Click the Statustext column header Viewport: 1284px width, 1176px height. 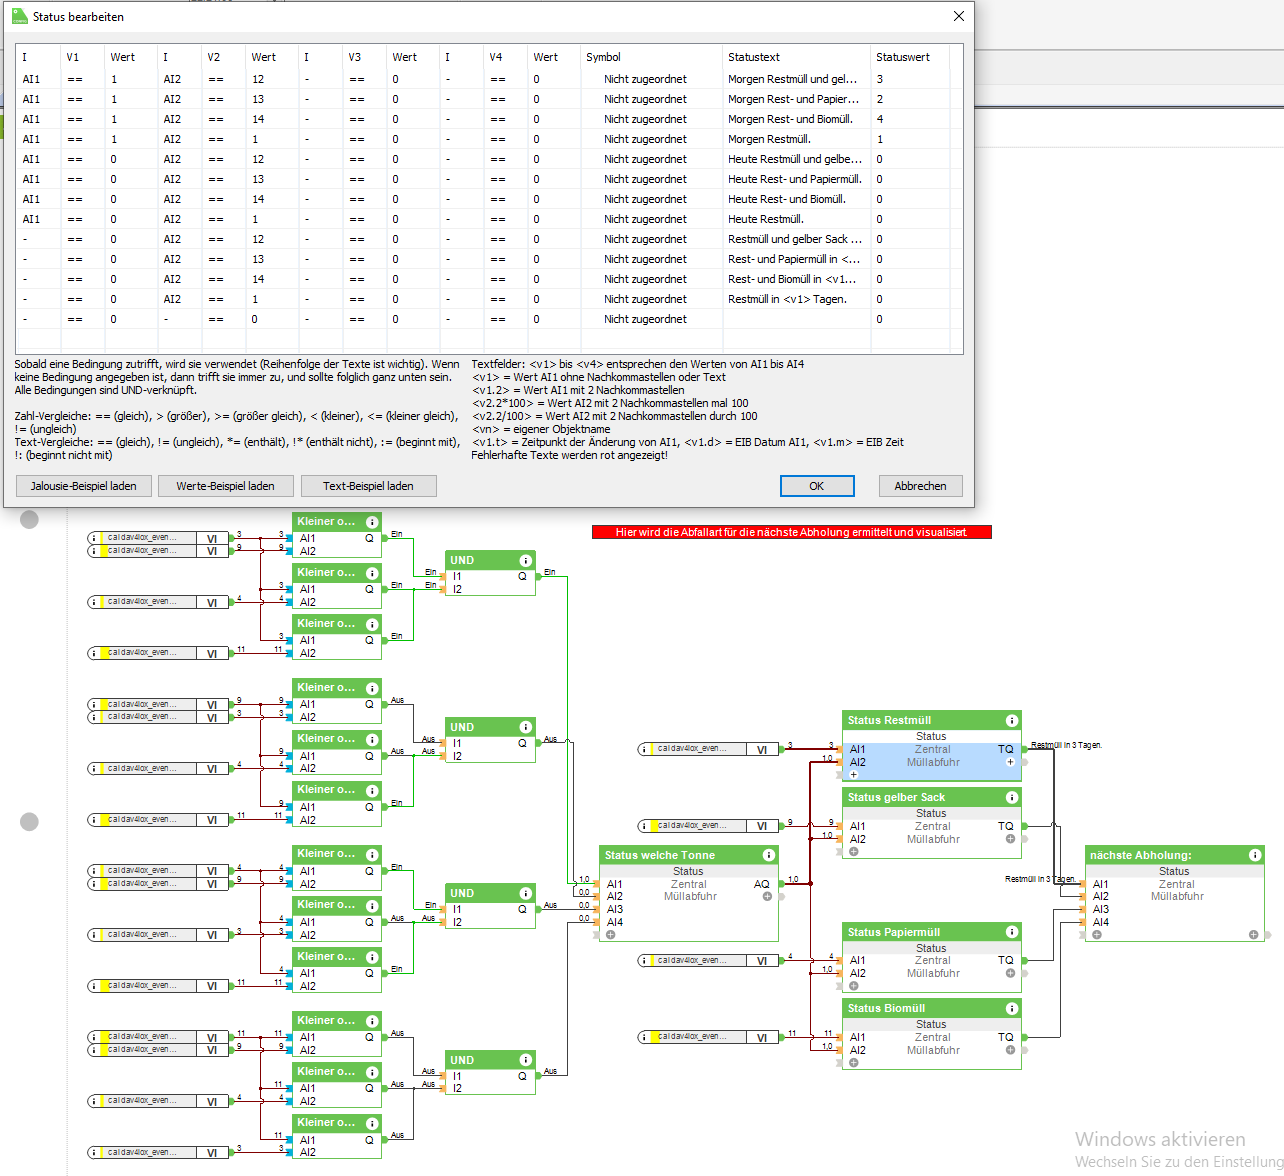click(x=754, y=57)
